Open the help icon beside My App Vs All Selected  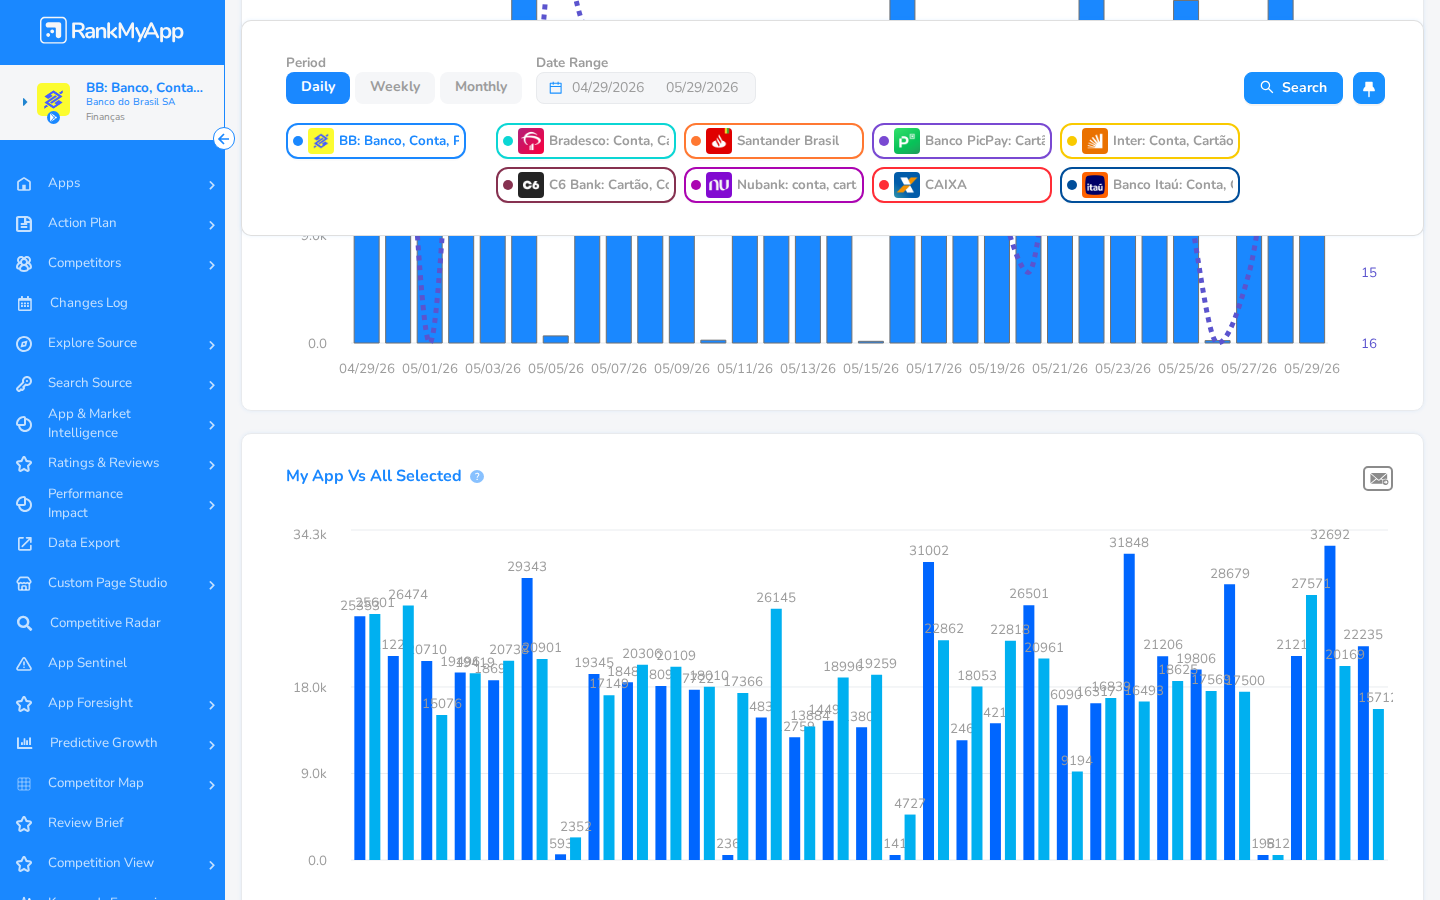[x=477, y=477]
